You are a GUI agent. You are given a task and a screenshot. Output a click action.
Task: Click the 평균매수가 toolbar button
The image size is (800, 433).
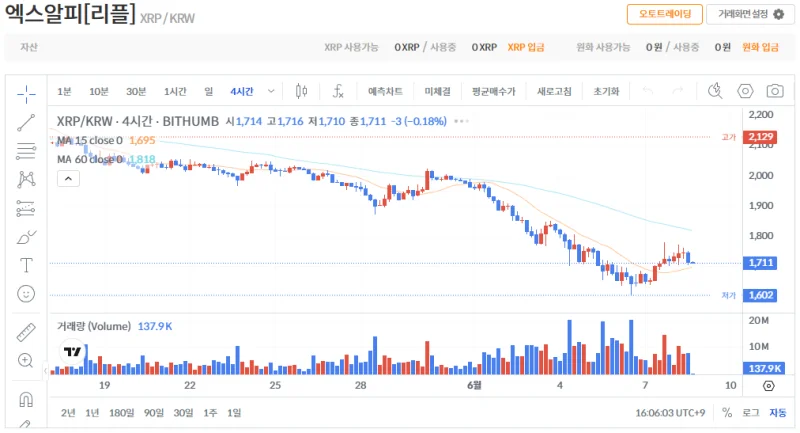[494, 91]
